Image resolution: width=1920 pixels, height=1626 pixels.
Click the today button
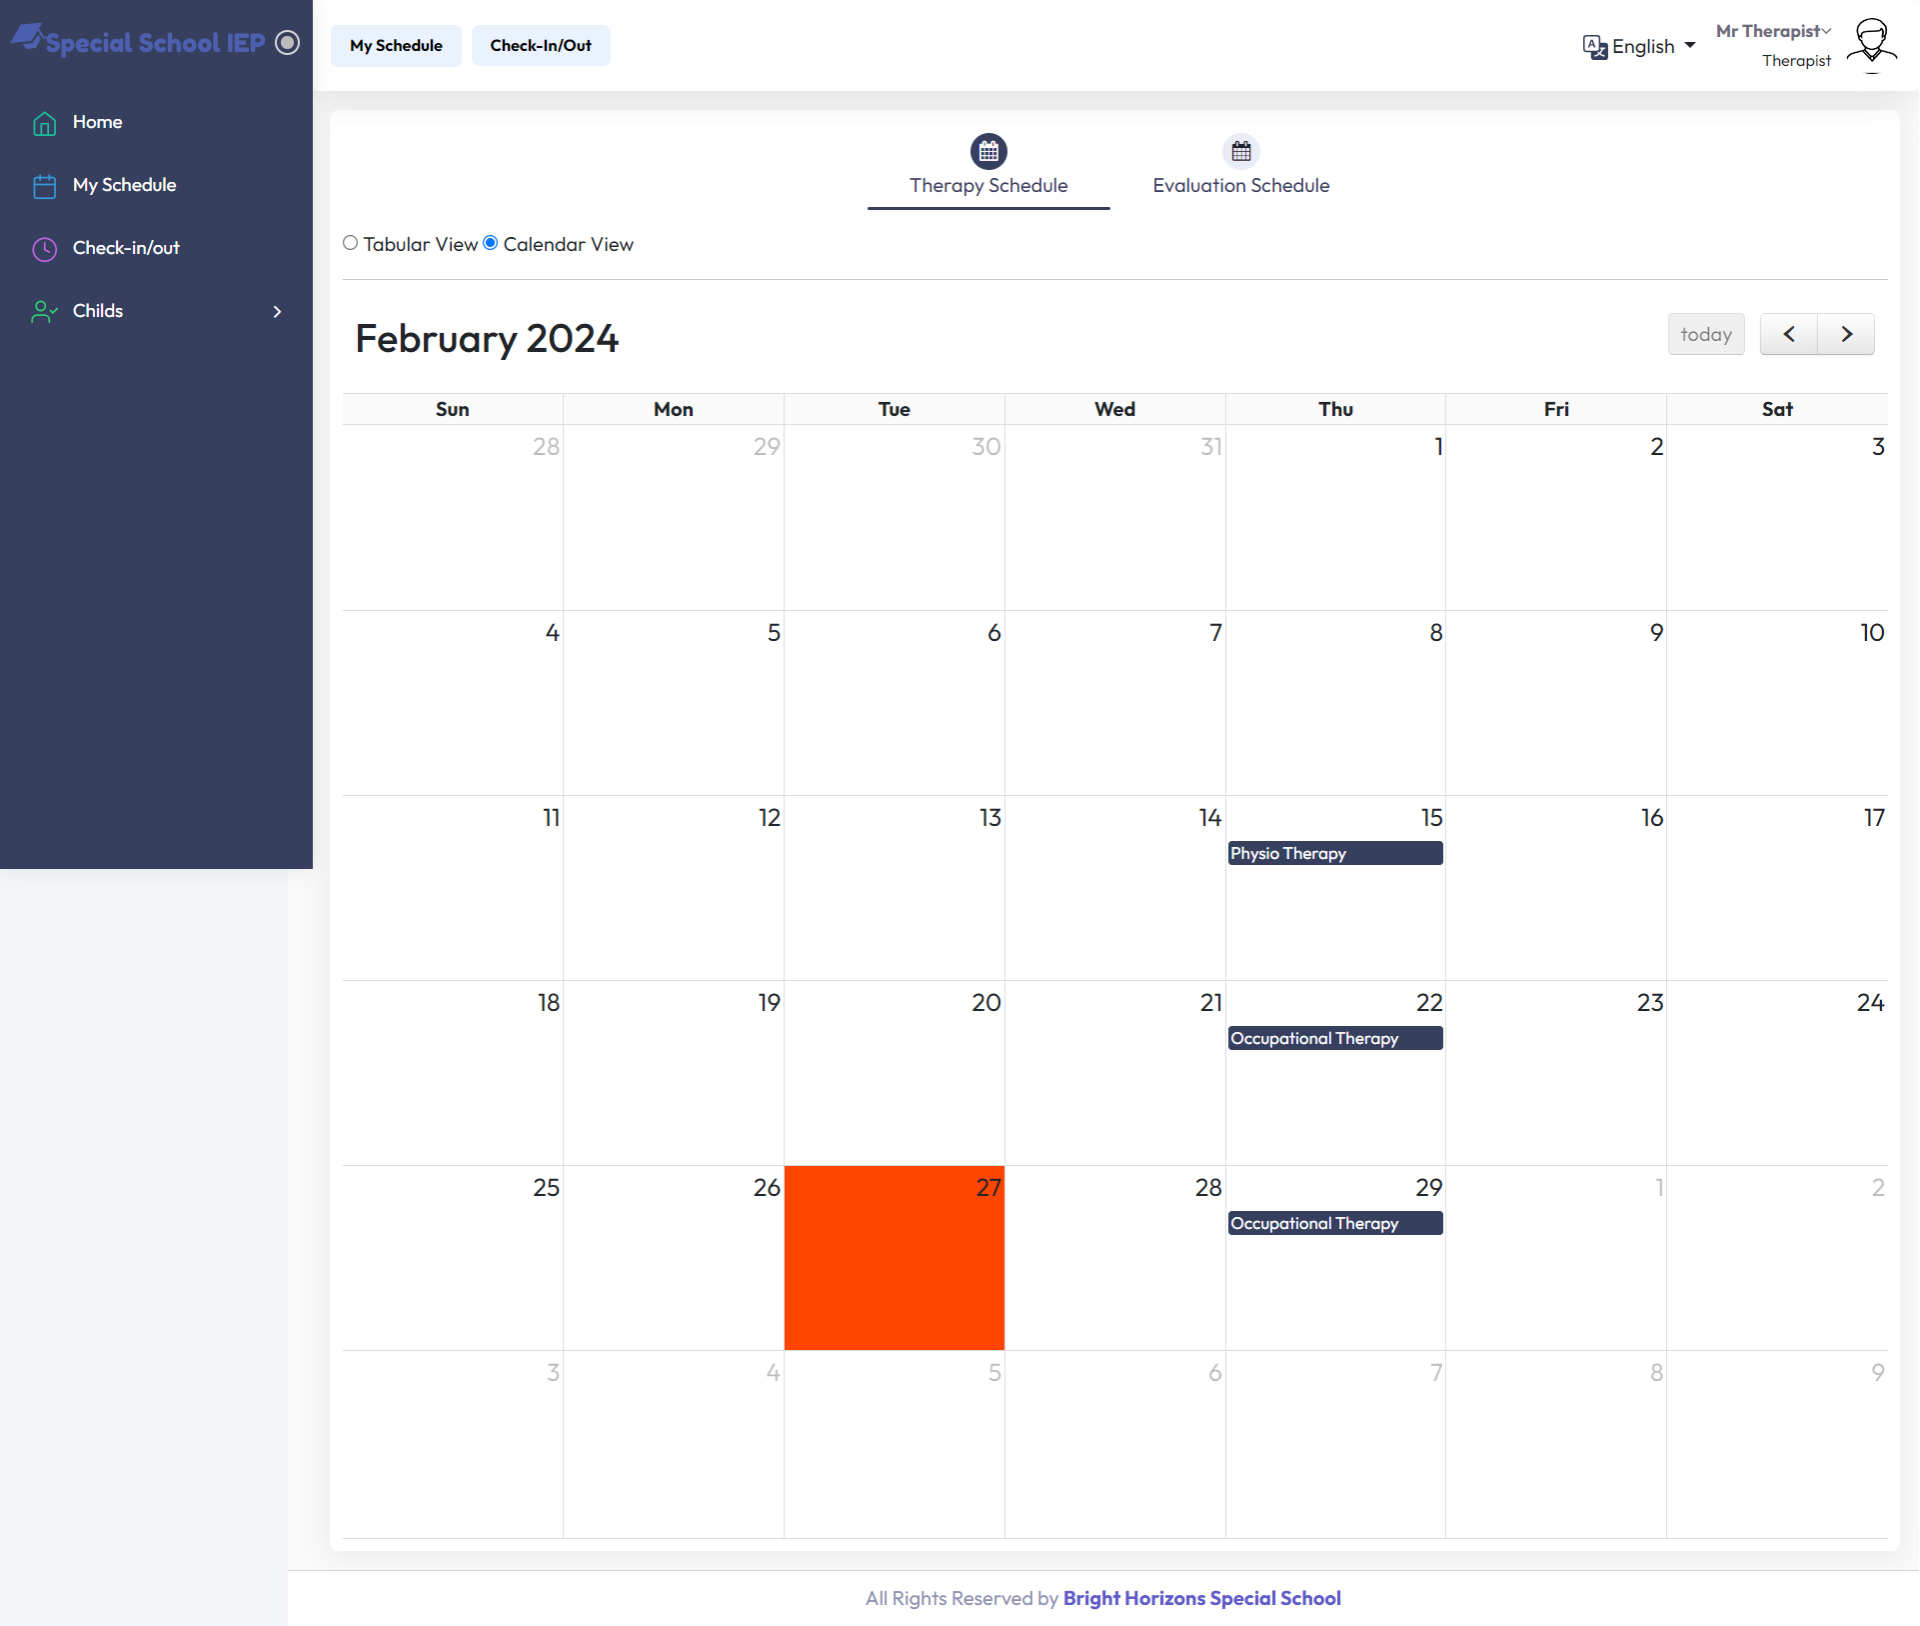point(1705,334)
